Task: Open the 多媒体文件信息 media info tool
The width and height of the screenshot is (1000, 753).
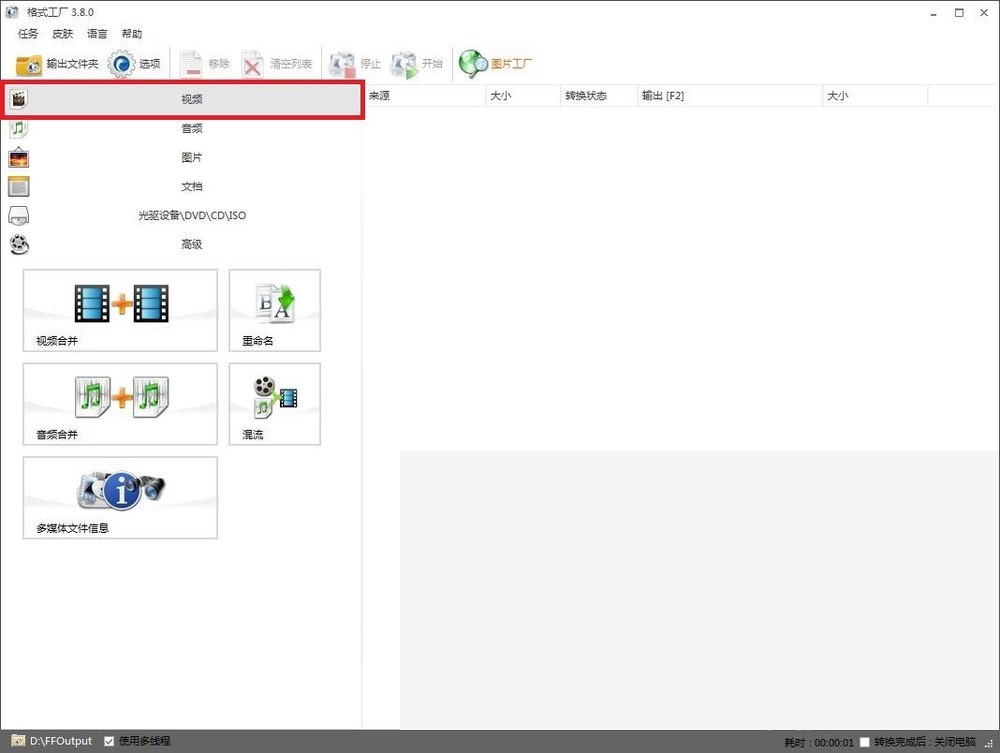Action: tap(121, 498)
